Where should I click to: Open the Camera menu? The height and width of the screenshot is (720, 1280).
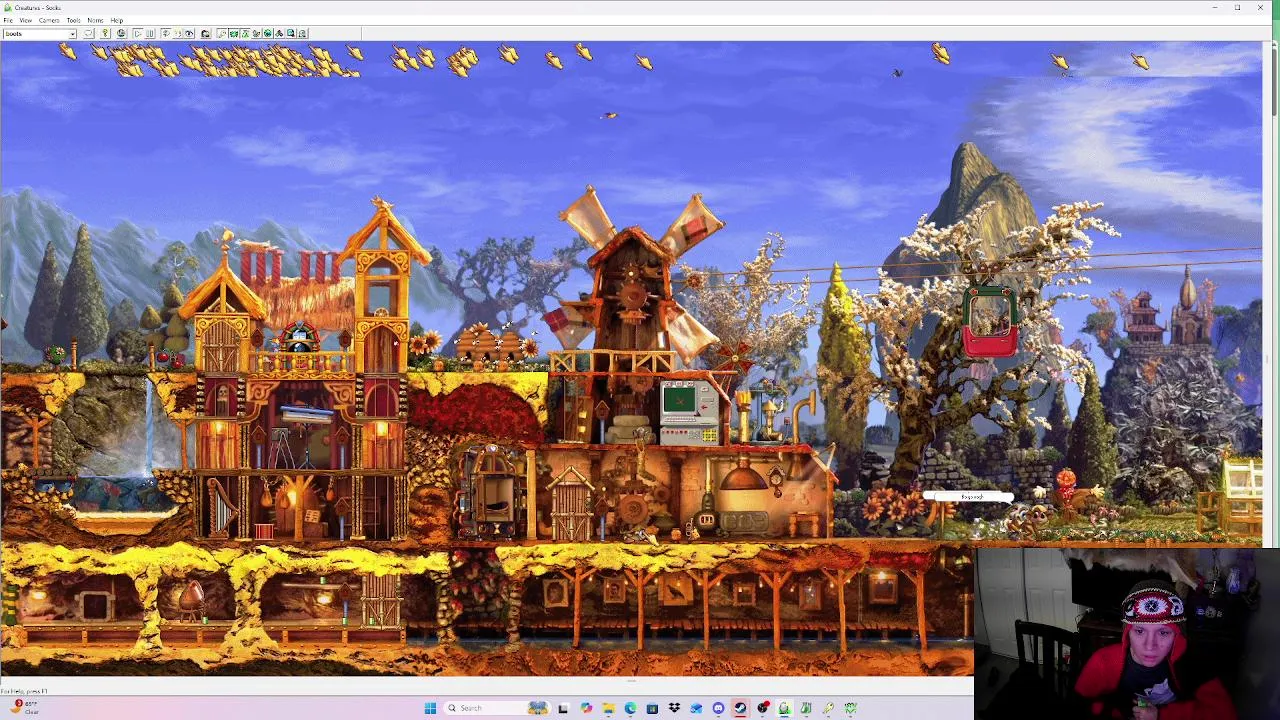tap(49, 20)
